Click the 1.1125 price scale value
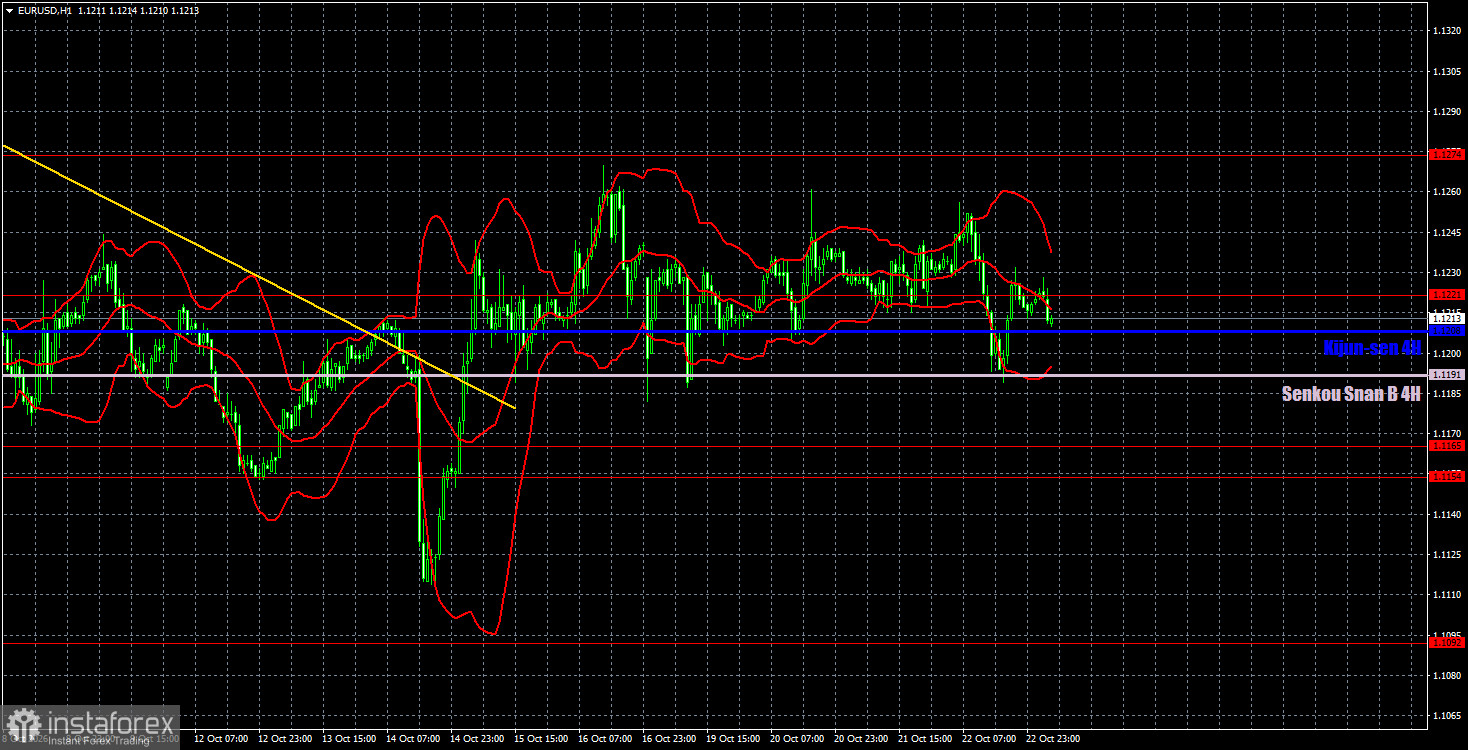Screen dimensions: 1468x750 pyautogui.click(x=1447, y=555)
